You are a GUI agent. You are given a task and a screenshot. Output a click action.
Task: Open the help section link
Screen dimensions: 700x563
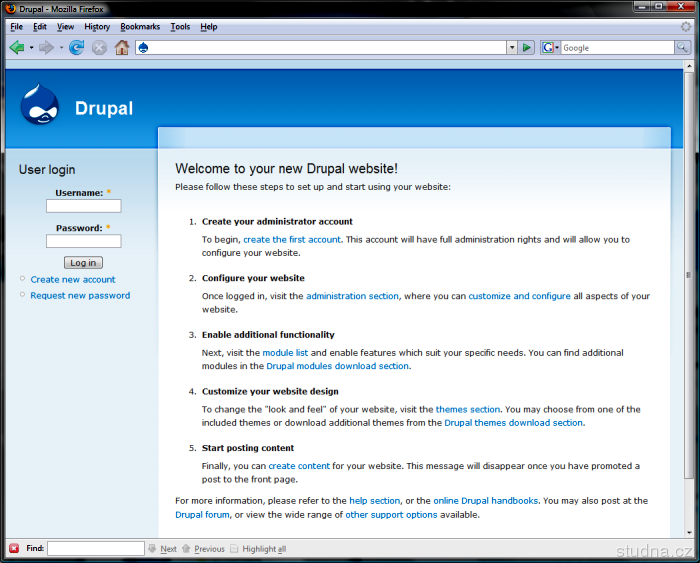pyautogui.click(x=375, y=501)
